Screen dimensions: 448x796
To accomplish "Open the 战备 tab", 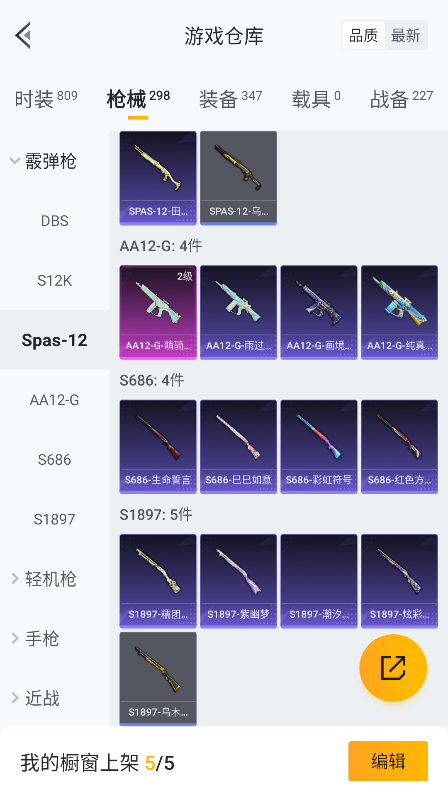I will pos(401,99).
